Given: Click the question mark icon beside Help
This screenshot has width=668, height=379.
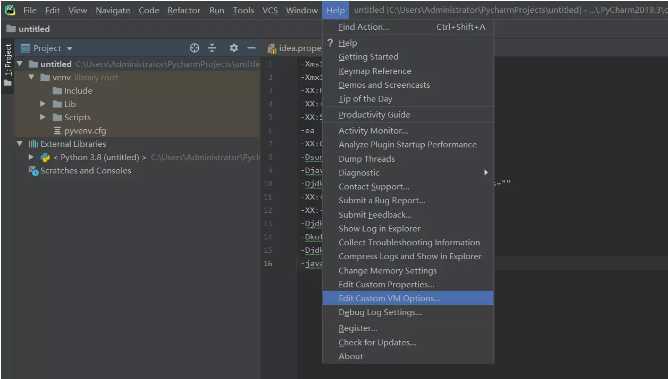Looking at the screenshot, I should click(x=330, y=43).
